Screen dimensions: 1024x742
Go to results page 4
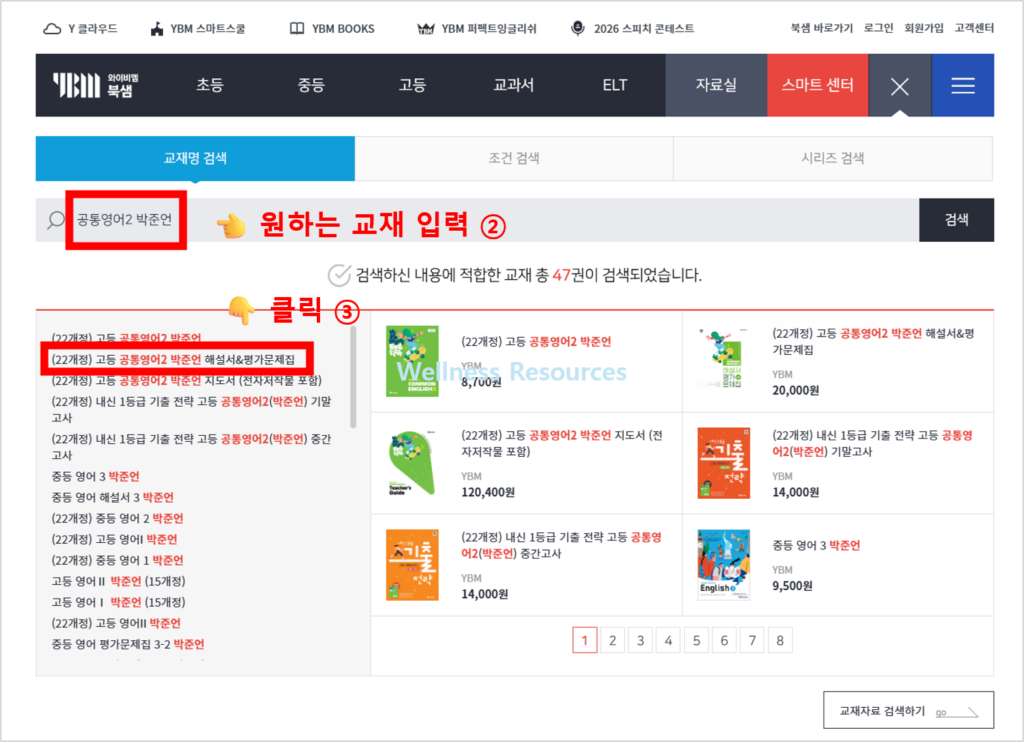point(668,641)
